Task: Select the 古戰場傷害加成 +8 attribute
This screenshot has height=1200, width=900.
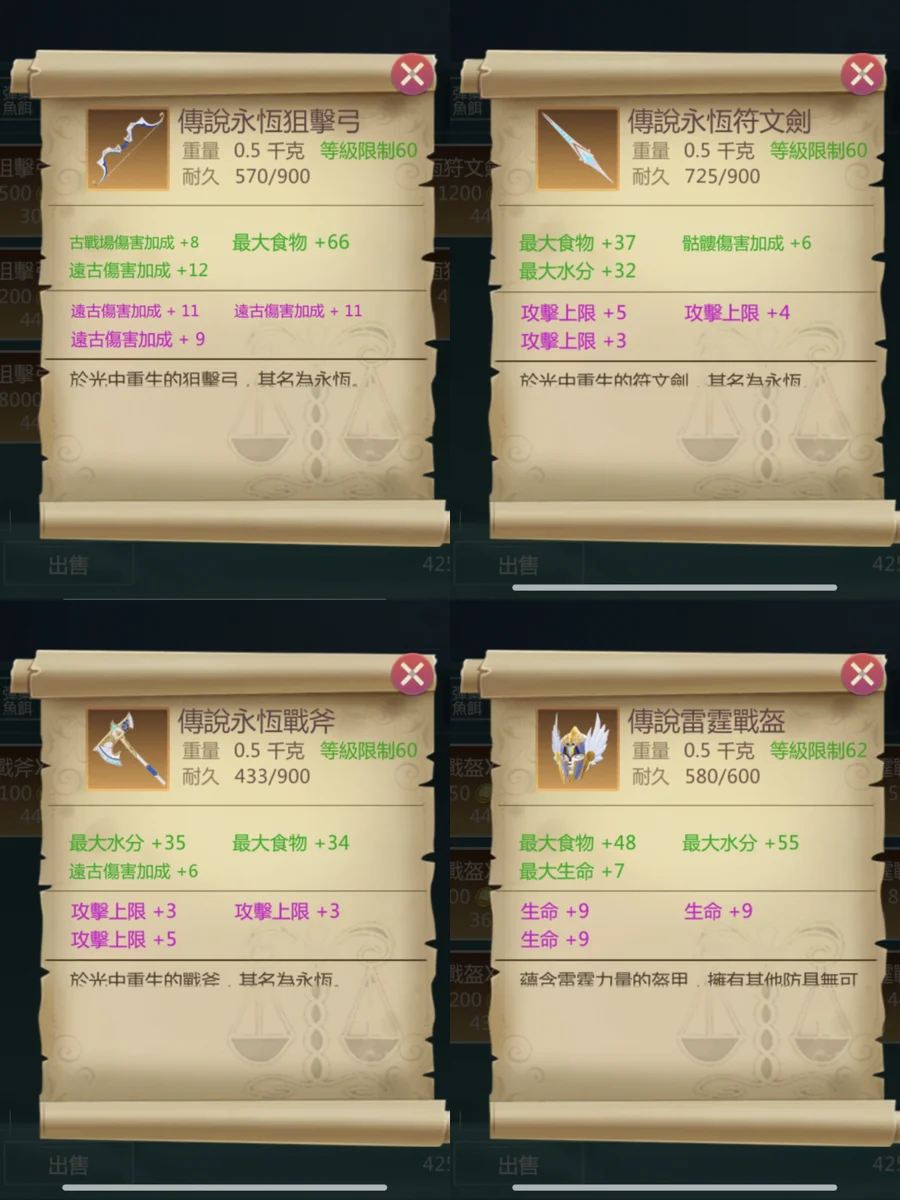Action: click(x=134, y=243)
